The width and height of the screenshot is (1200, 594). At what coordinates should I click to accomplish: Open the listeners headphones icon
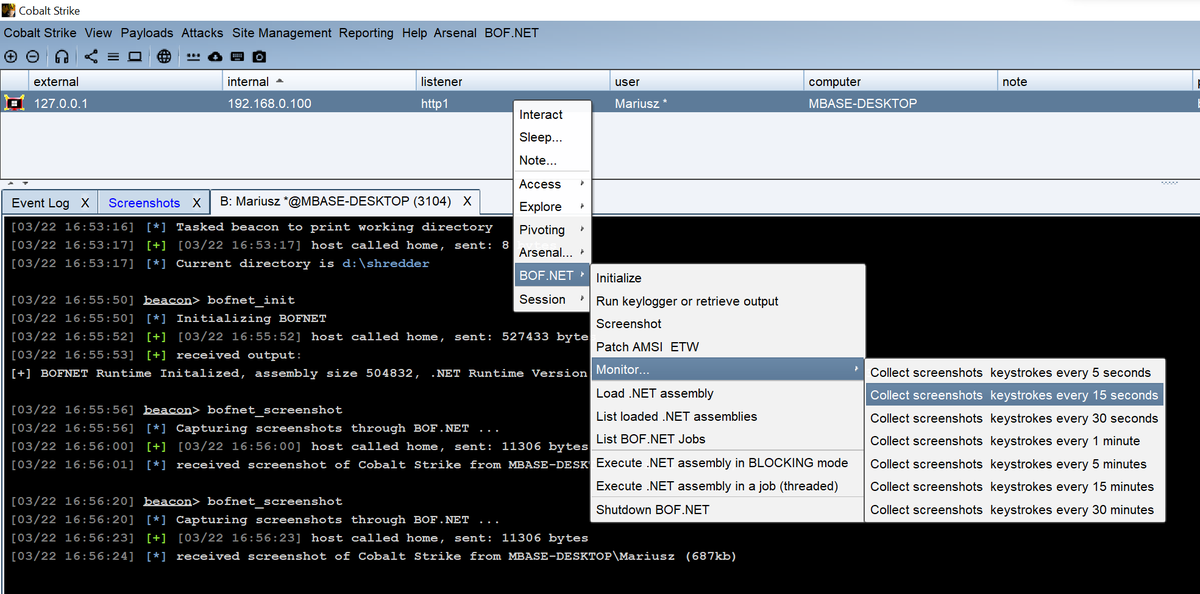(62, 57)
